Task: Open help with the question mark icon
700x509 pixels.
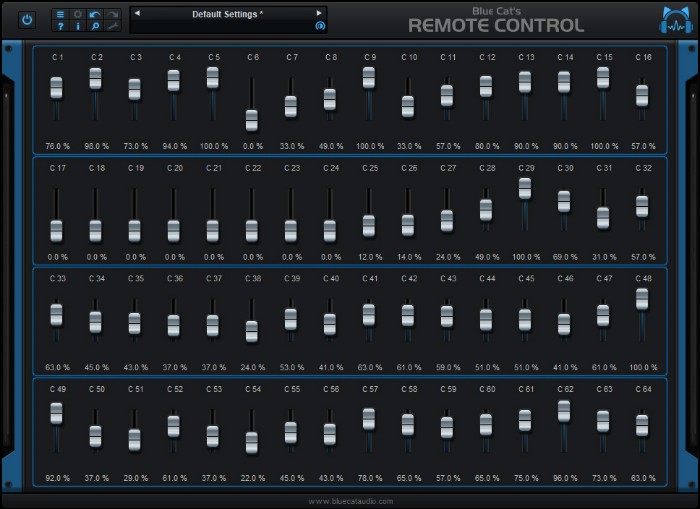Action: pyautogui.click(x=60, y=26)
